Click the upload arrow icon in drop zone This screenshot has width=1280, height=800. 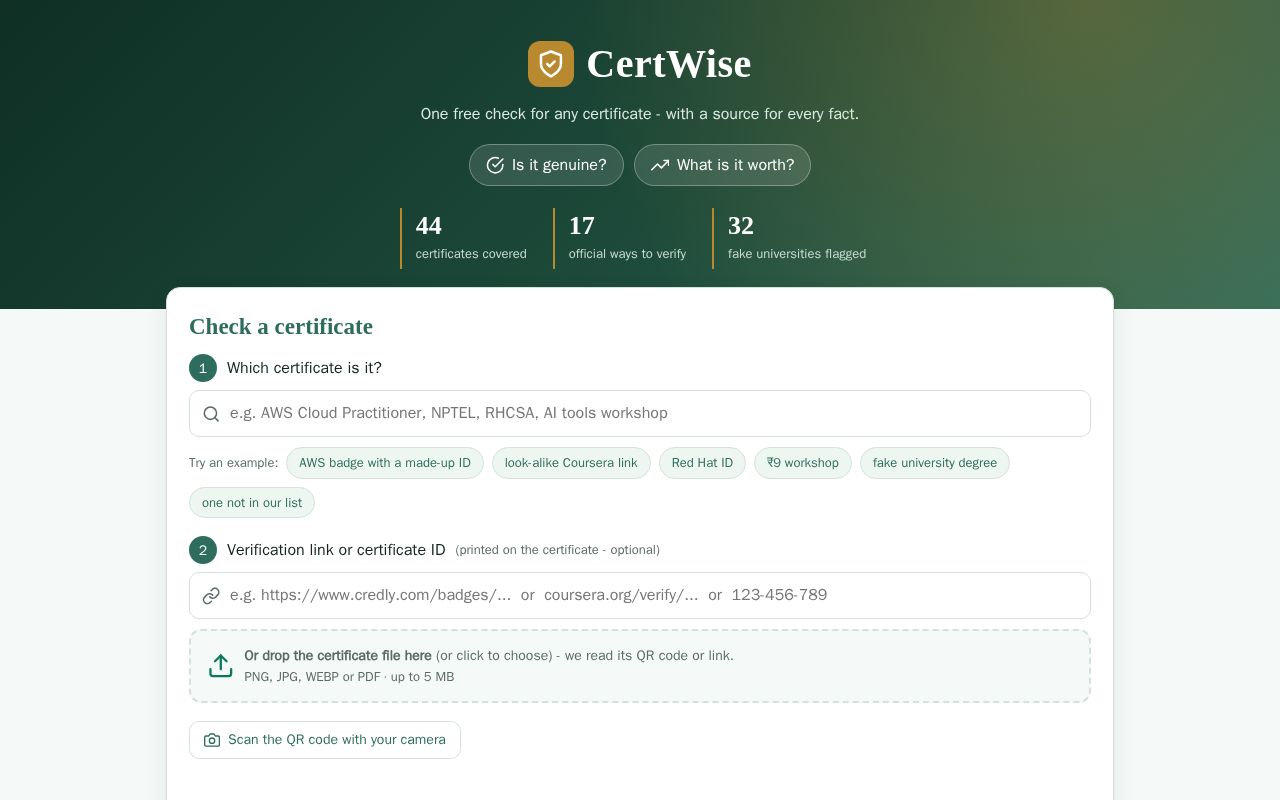tap(221, 666)
